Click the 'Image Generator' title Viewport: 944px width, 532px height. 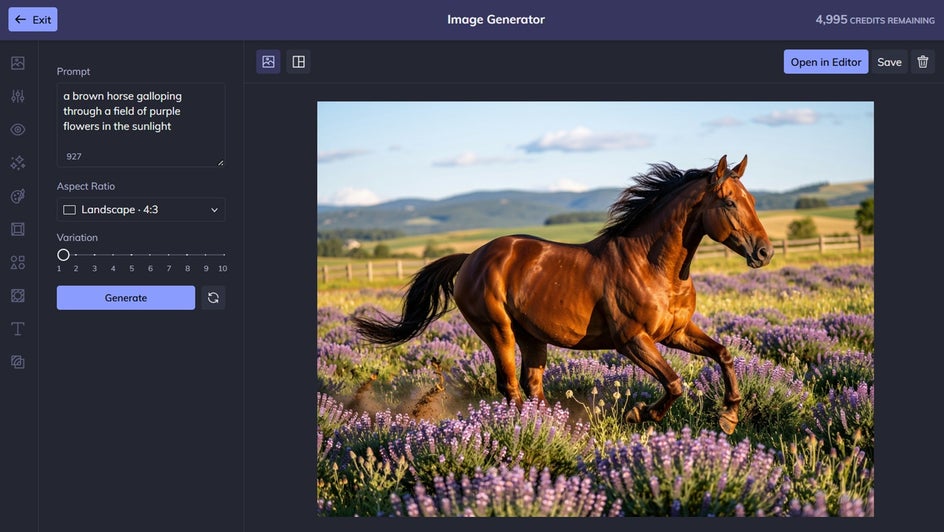click(495, 19)
